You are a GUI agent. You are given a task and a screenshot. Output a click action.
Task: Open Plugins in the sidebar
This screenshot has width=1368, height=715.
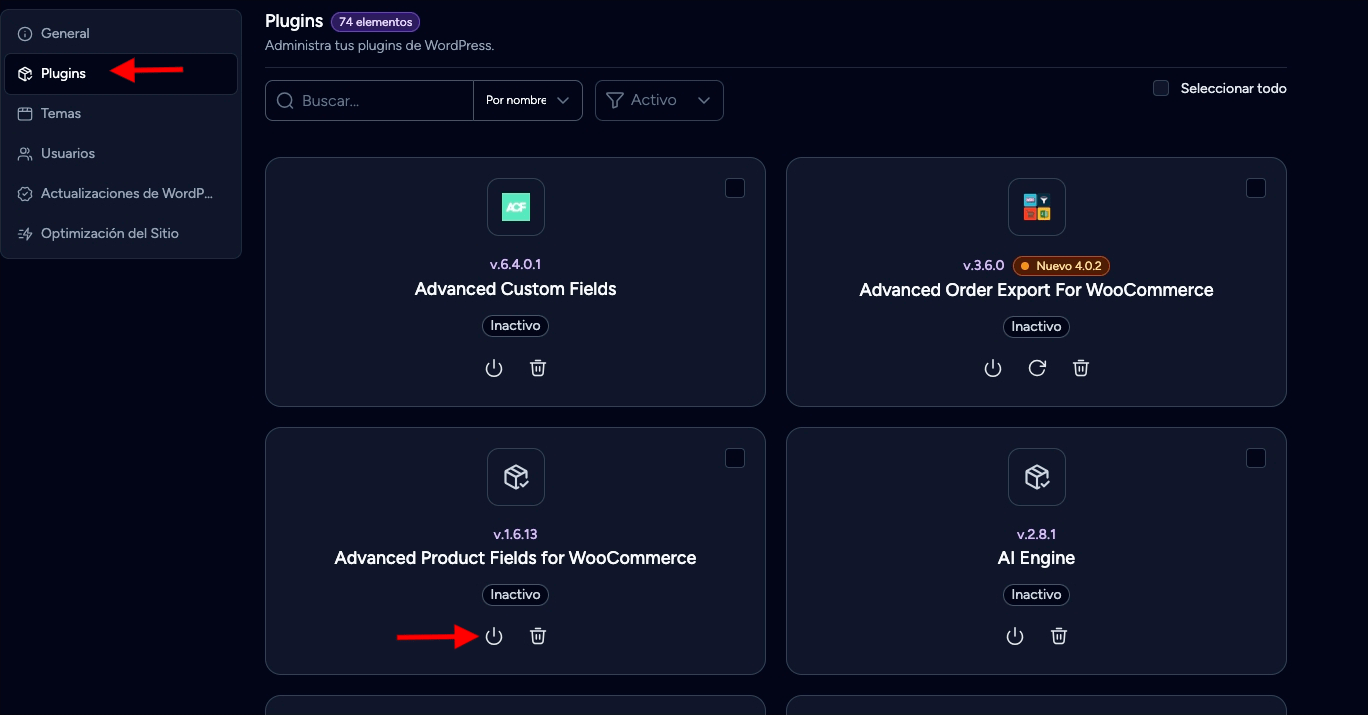[121, 74]
